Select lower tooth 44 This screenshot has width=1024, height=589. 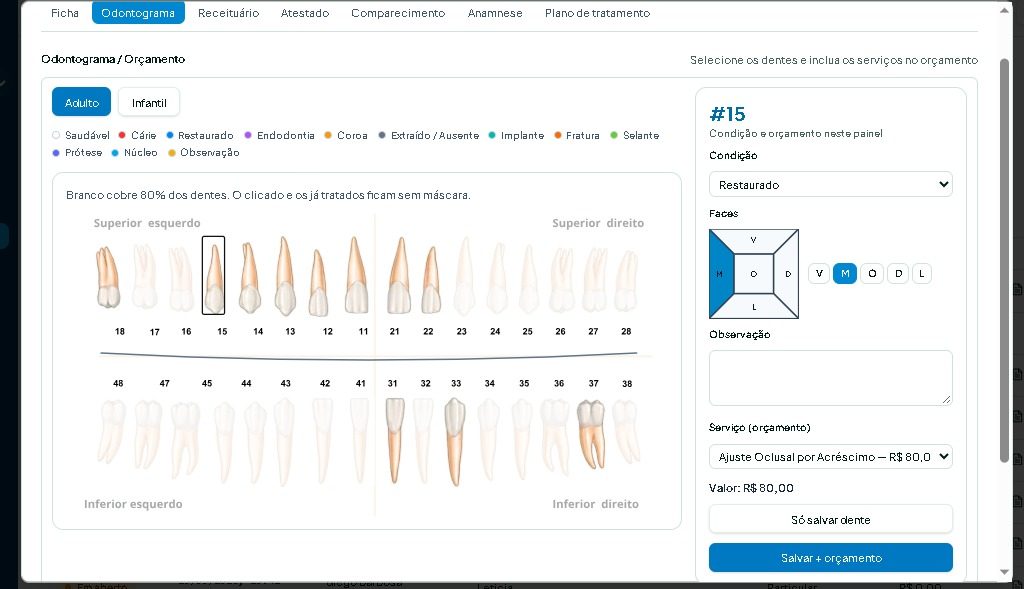[255, 441]
